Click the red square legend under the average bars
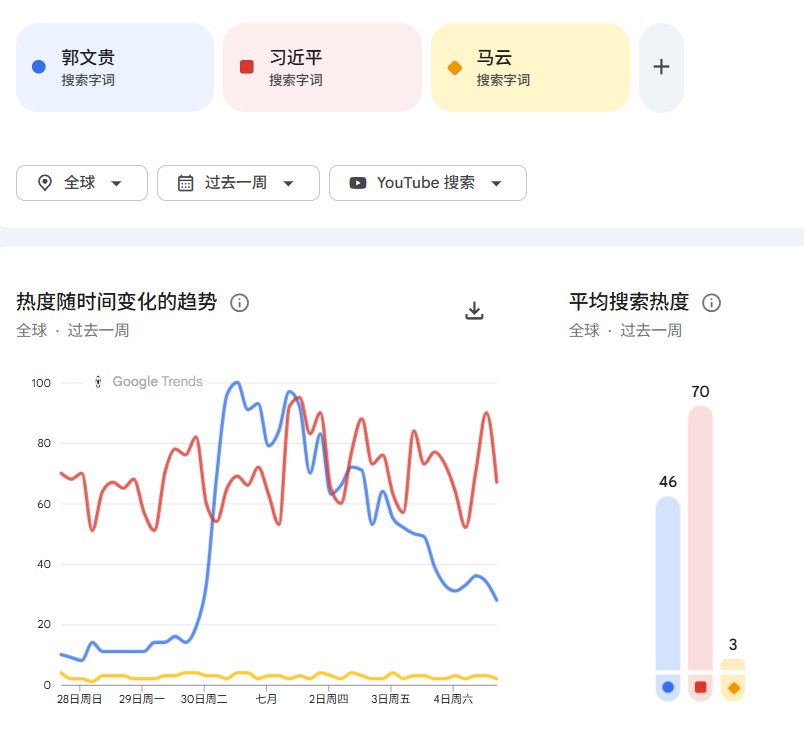 click(700, 687)
